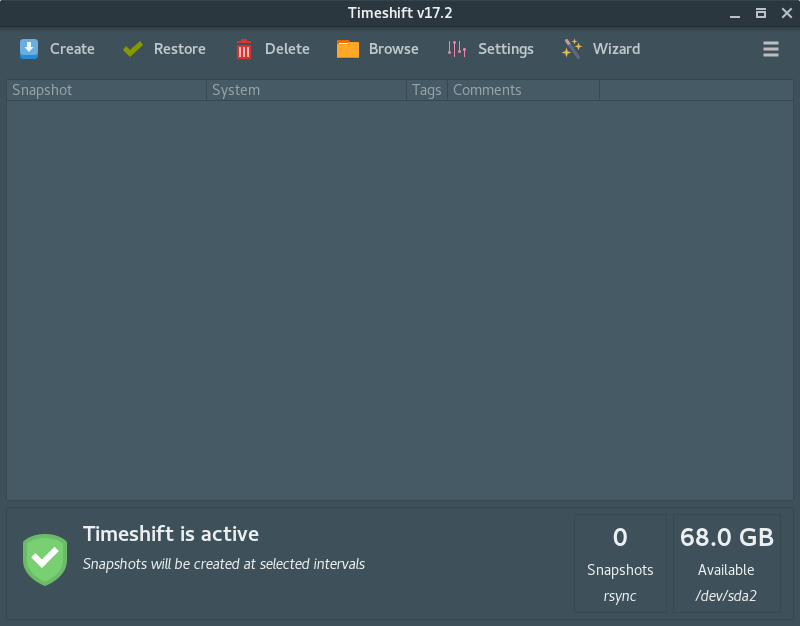Open the Browse snapshots folder icon

(x=348, y=48)
